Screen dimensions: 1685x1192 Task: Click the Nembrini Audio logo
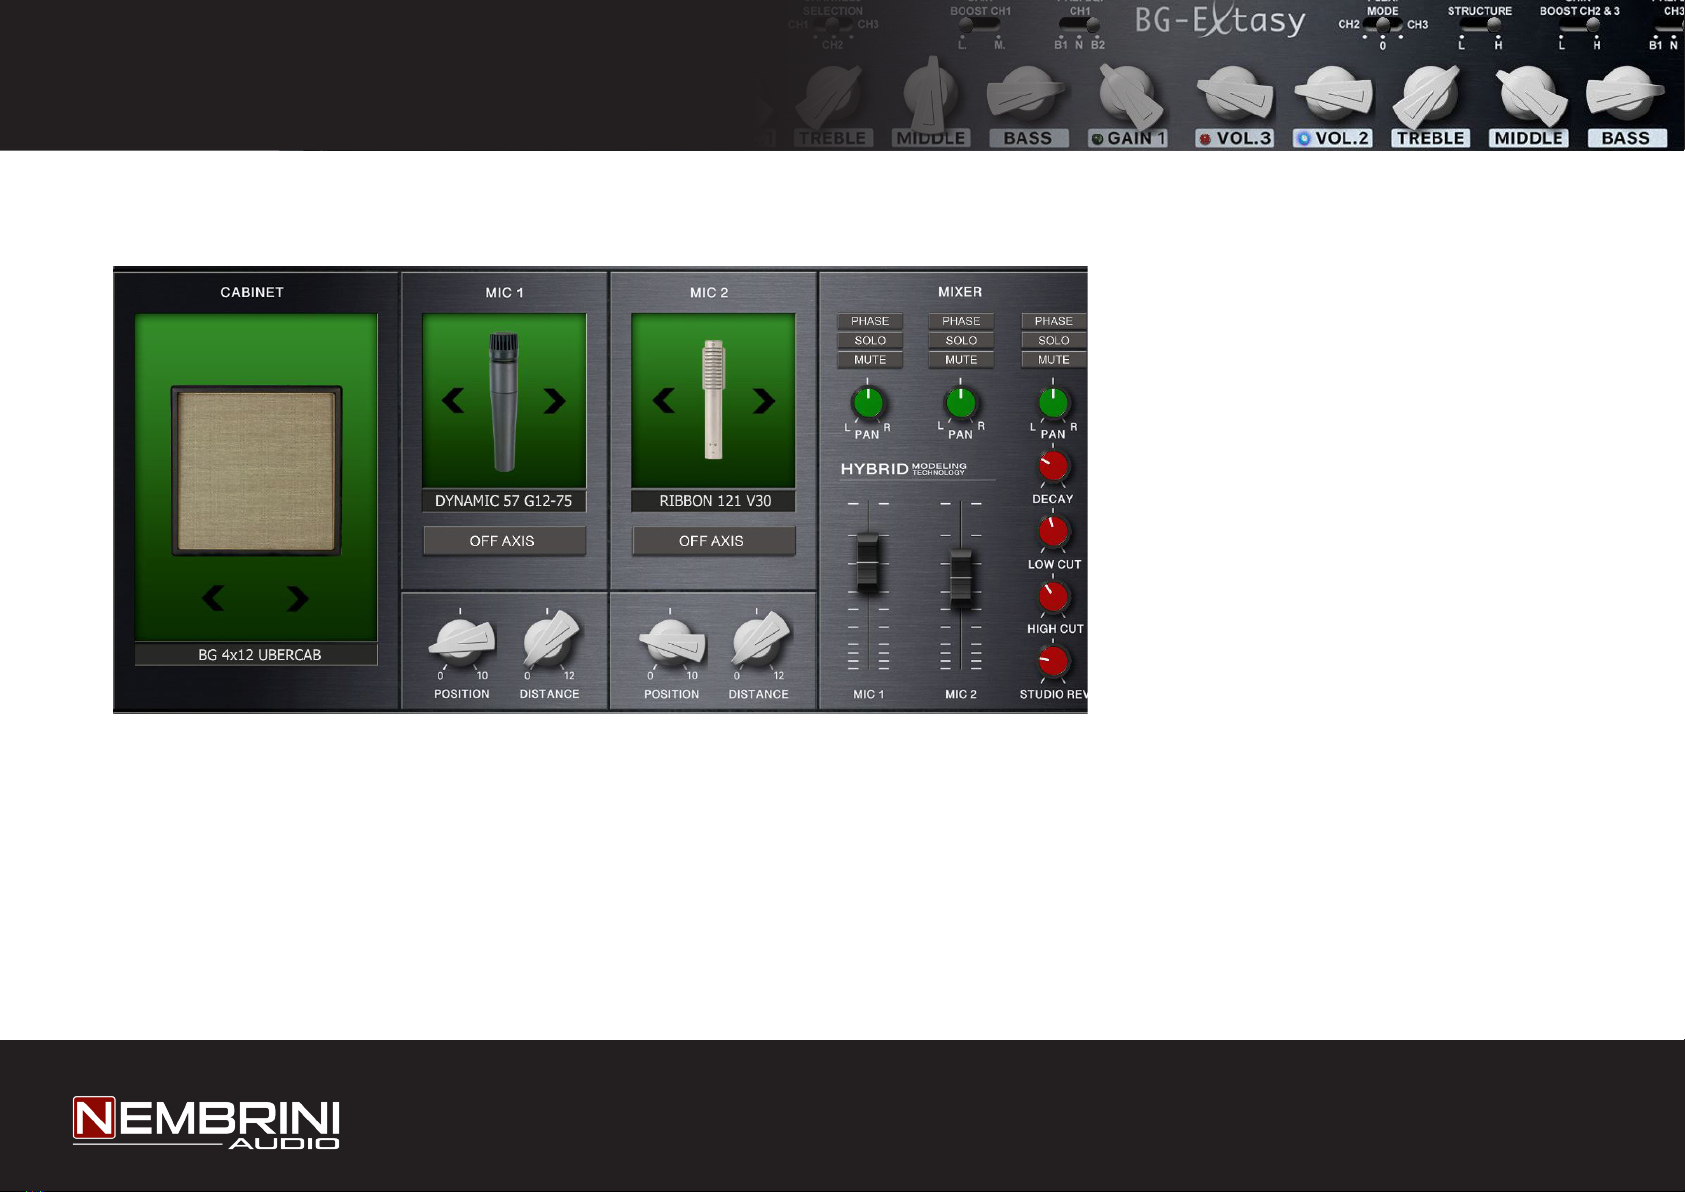pos(207,1124)
